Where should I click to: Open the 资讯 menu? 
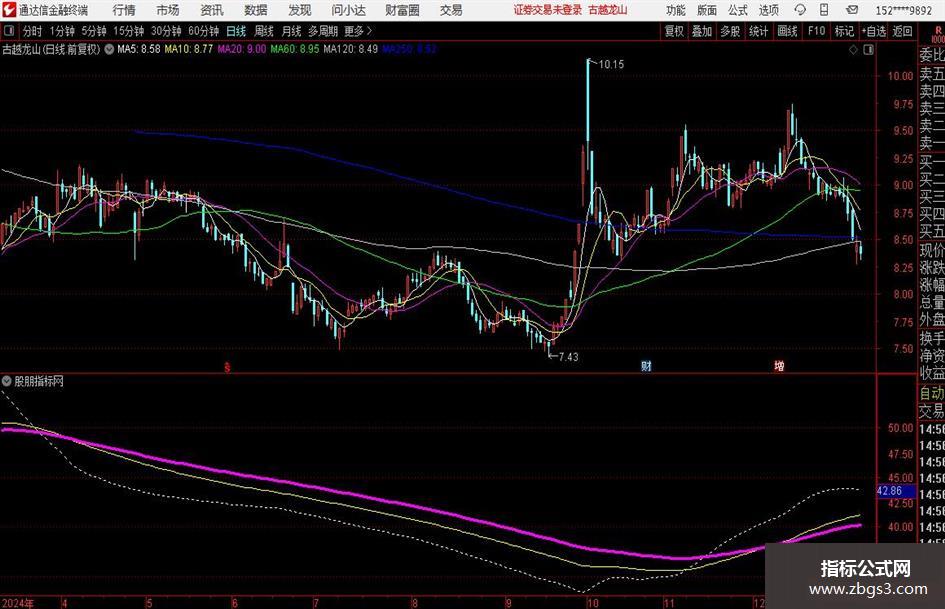[212, 10]
